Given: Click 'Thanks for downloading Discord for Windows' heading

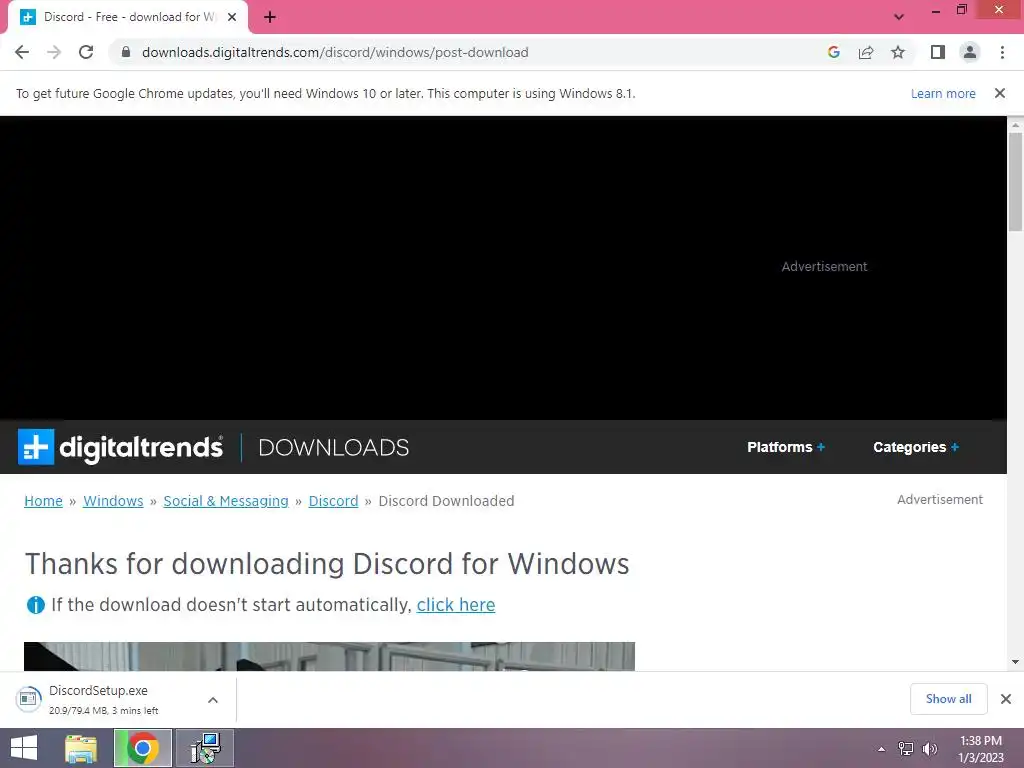Looking at the screenshot, I should [327, 564].
